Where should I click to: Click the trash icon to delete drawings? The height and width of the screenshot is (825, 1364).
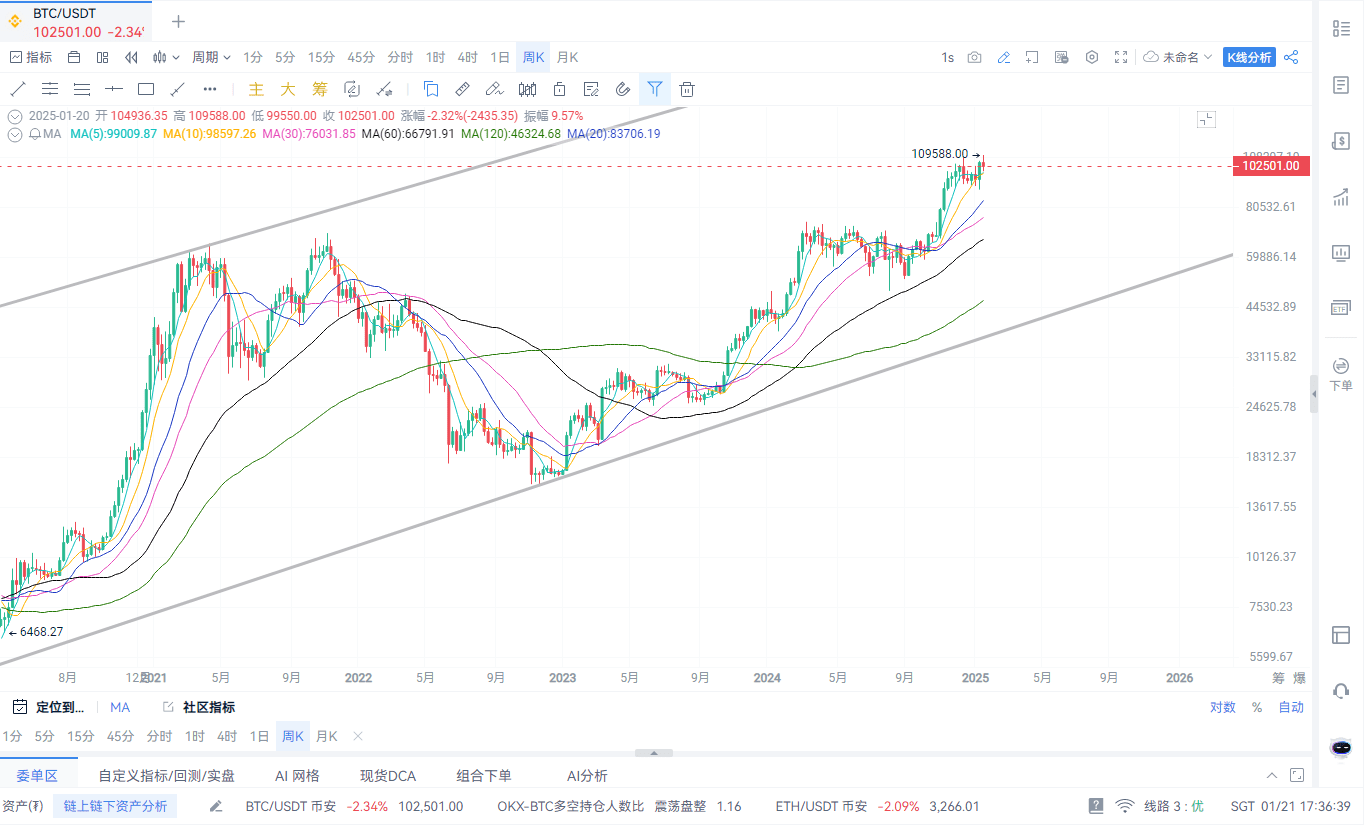tap(687, 89)
